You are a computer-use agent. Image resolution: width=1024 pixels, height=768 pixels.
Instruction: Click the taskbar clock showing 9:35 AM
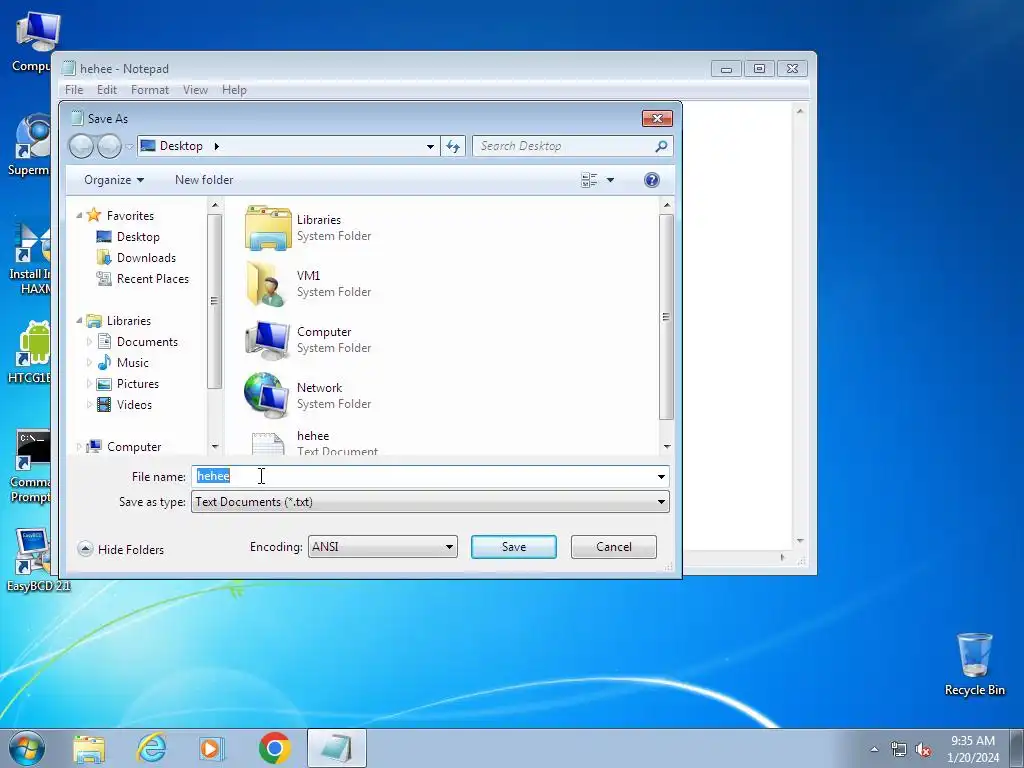point(973,749)
